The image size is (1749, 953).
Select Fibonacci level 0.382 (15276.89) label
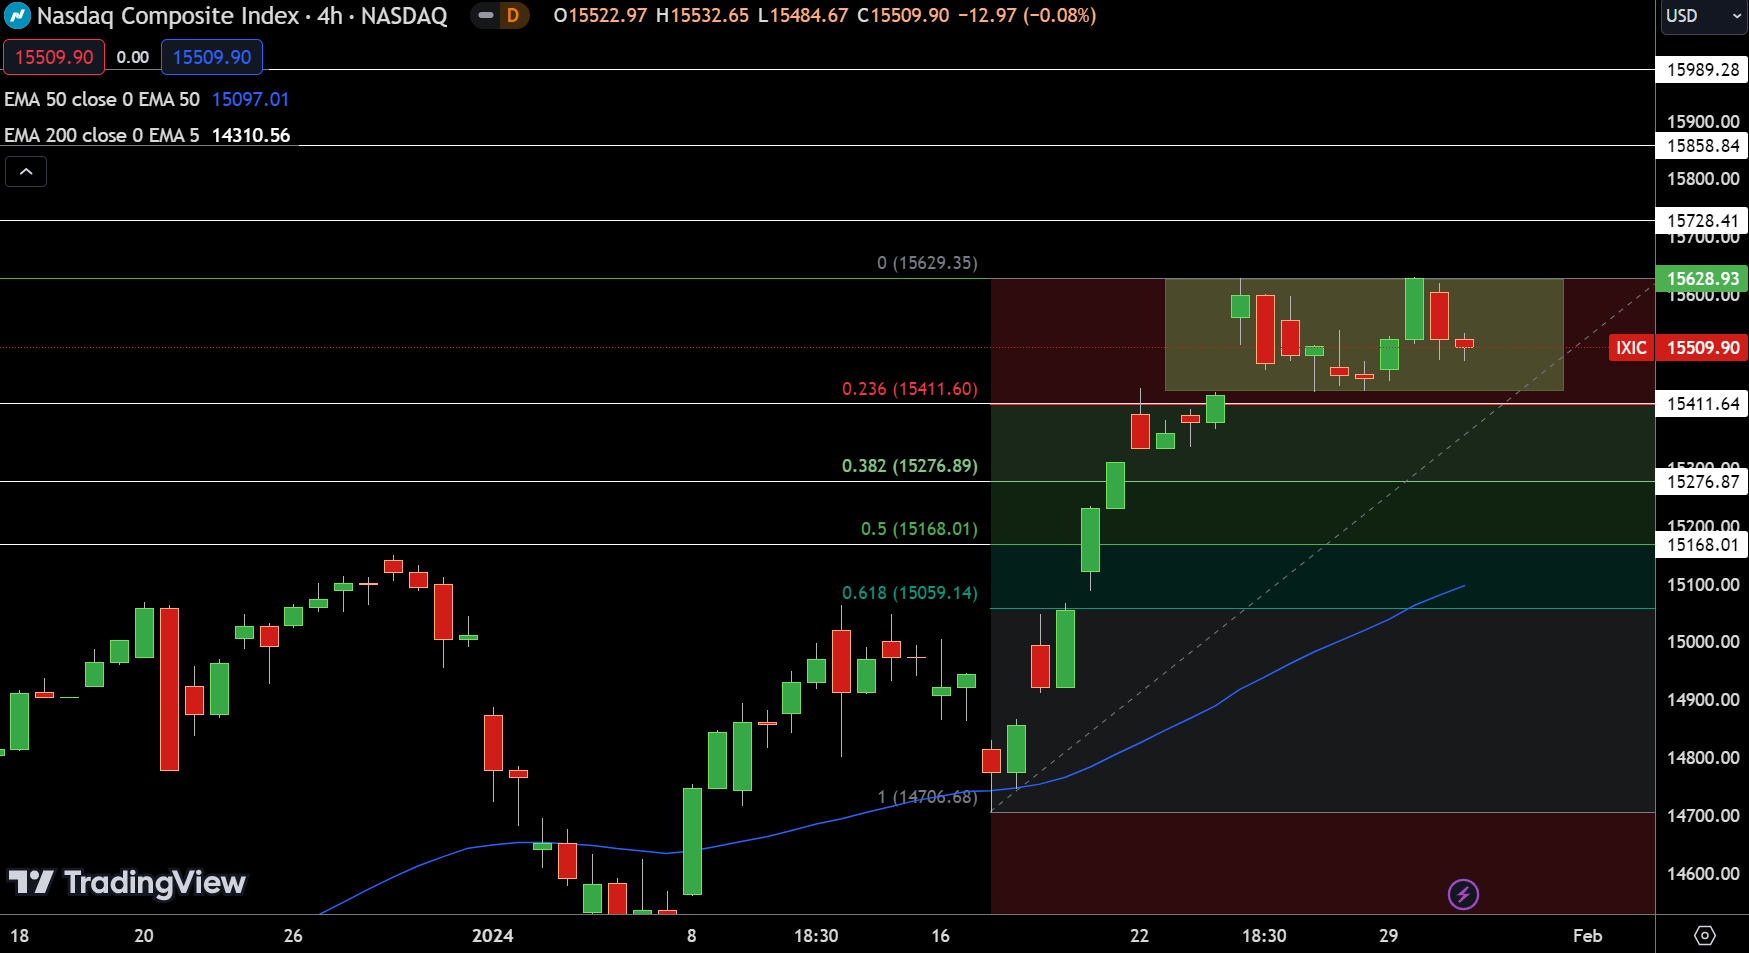coord(910,466)
